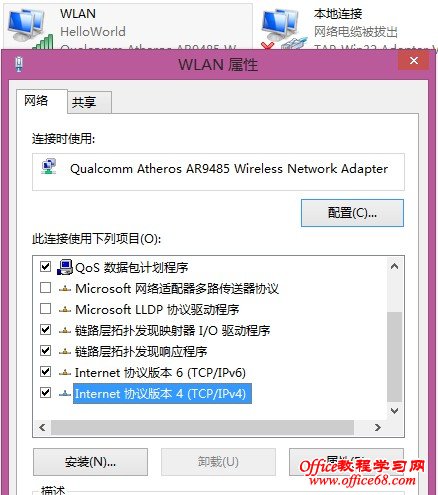
Task: Click the Microsoft LLDP protocol driver icon
Action: click(x=65, y=310)
